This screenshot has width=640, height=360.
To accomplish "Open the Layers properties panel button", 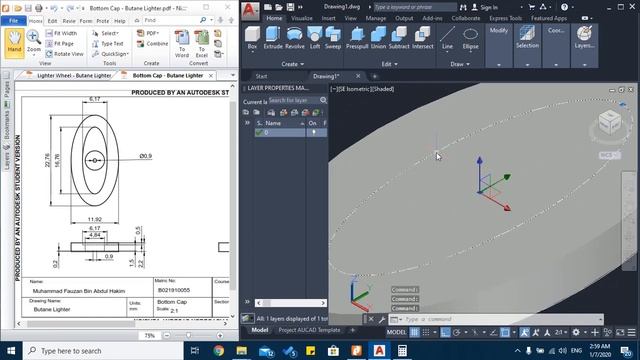I will pos(584,38).
